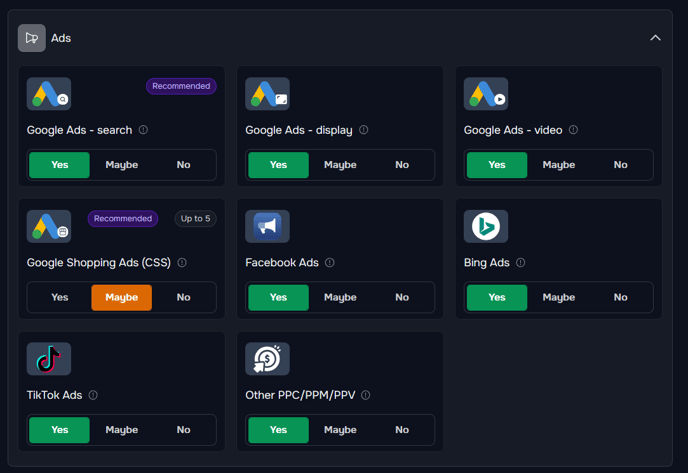Click the Bing Ads label
This screenshot has height=473, width=688.
(x=487, y=263)
